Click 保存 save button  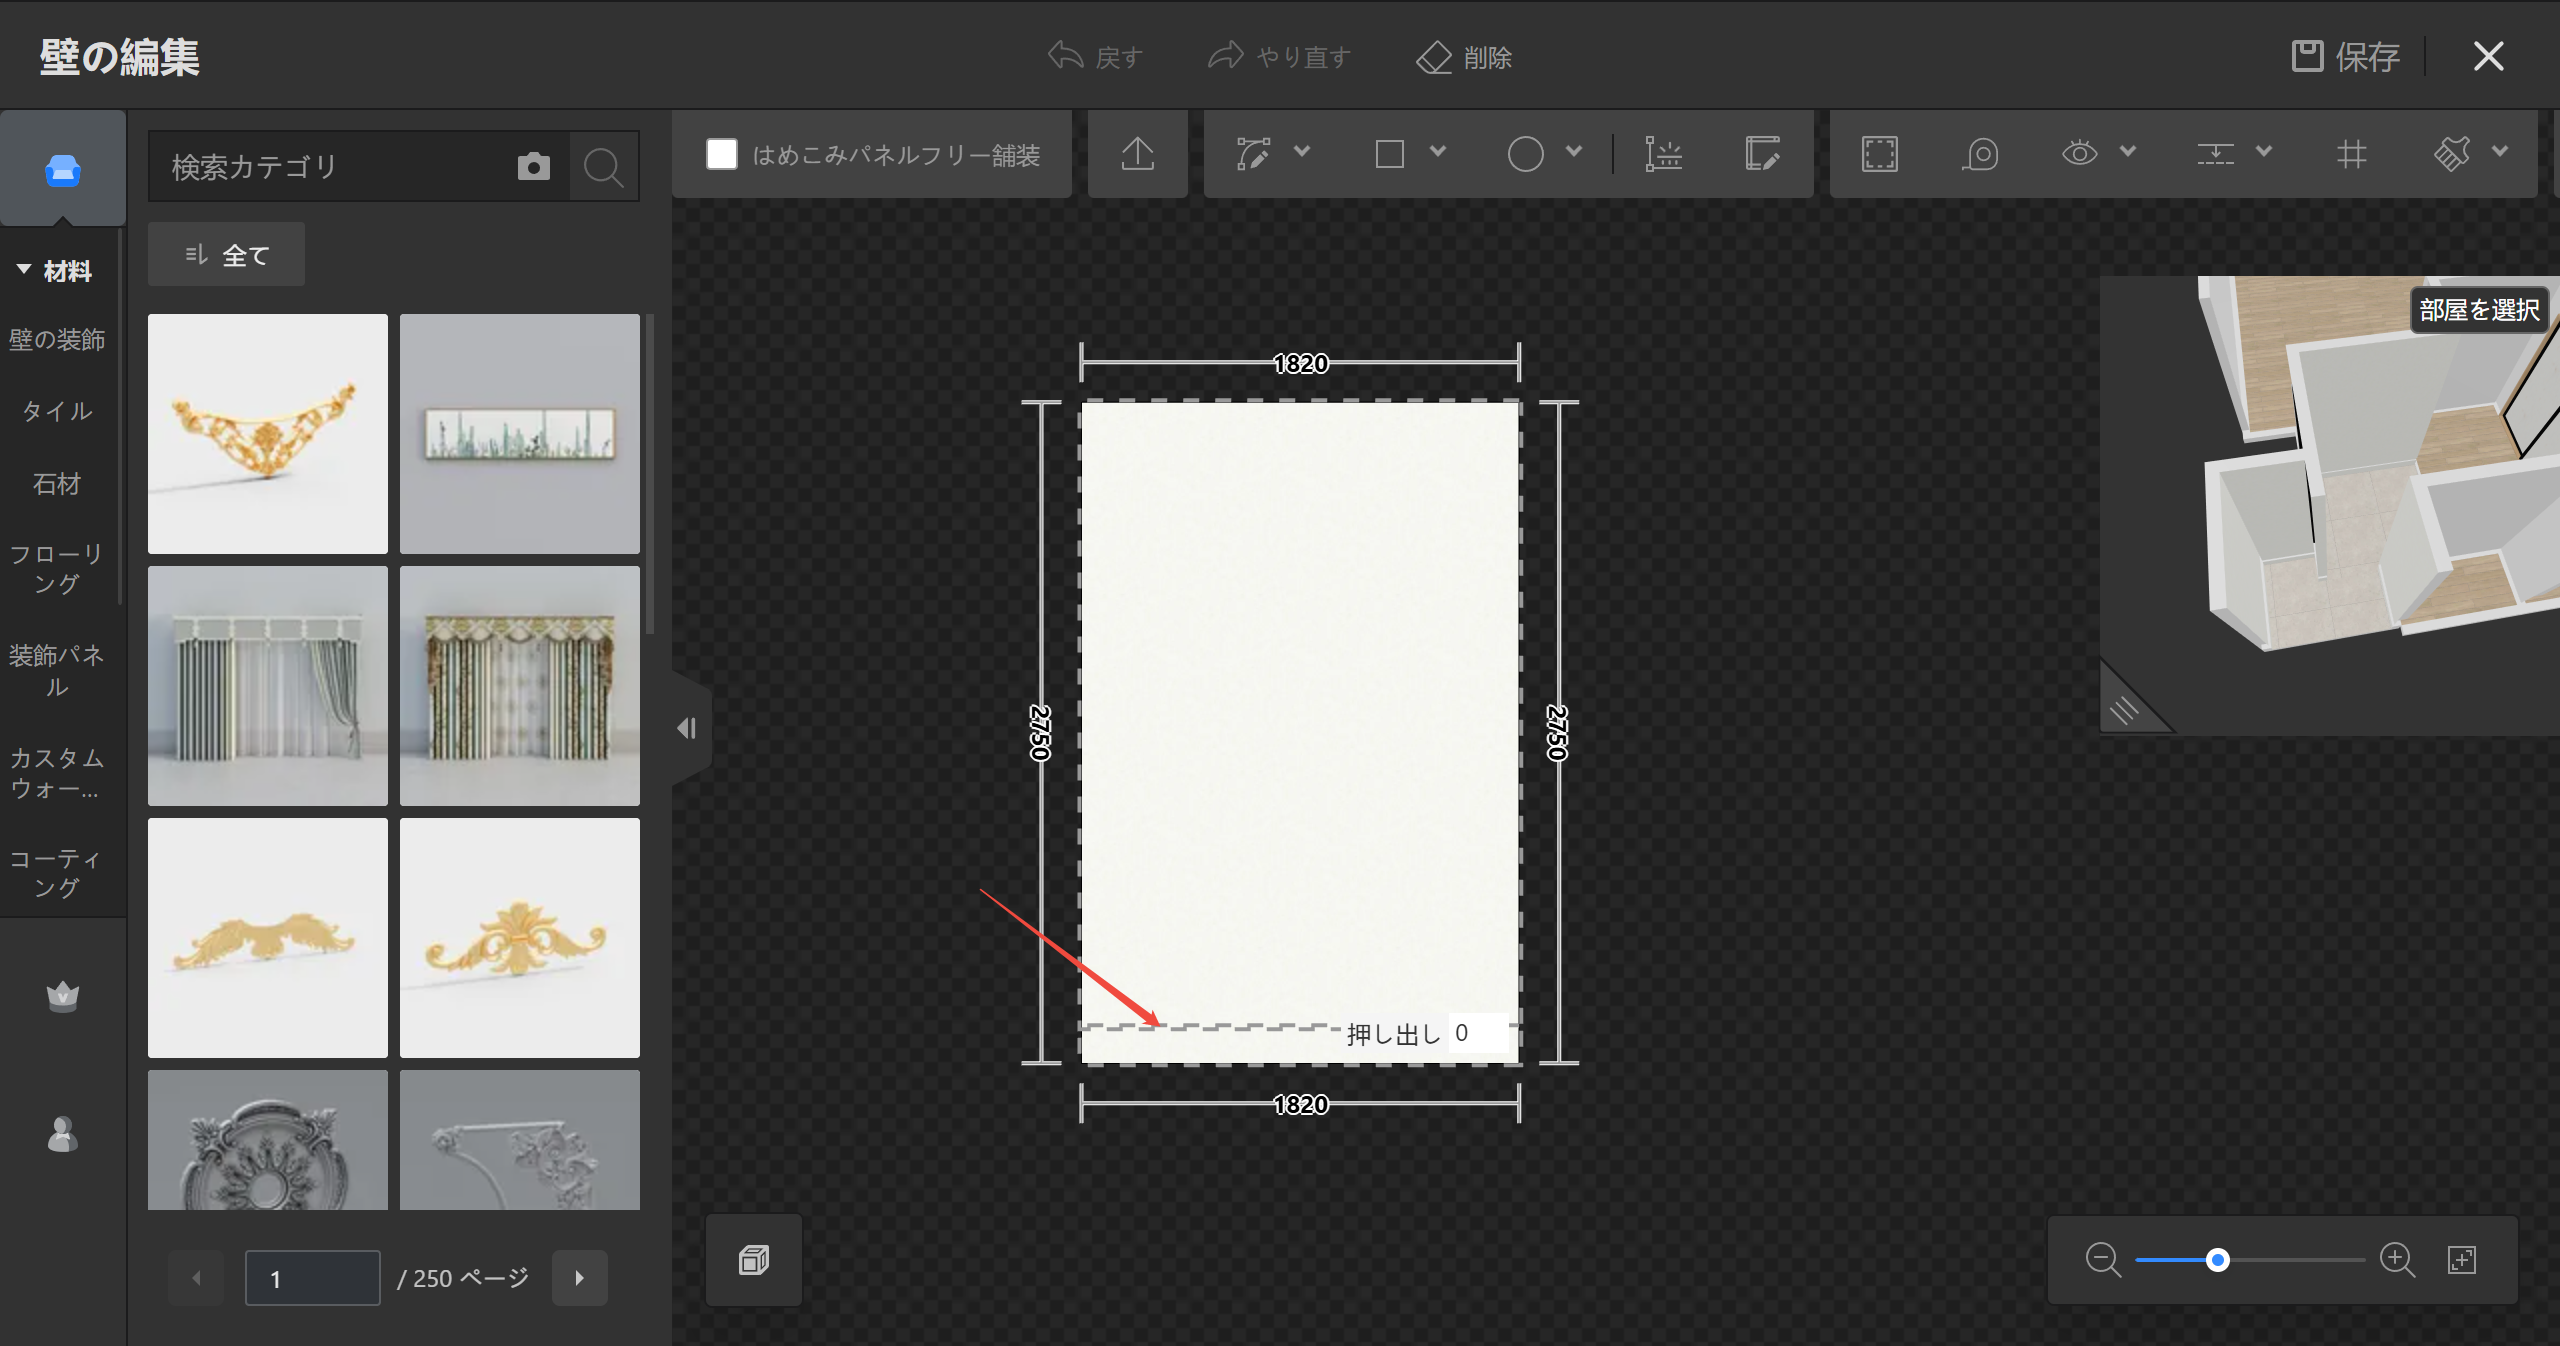tap(2346, 57)
